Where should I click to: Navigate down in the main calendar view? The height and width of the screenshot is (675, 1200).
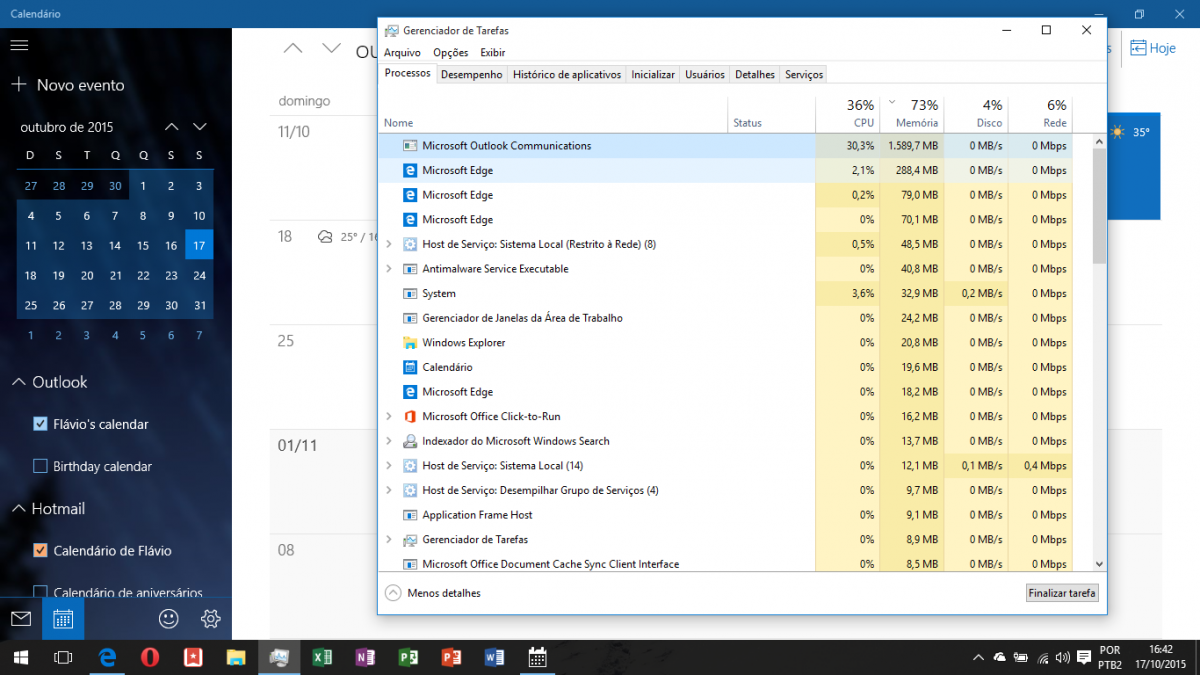(x=332, y=48)
